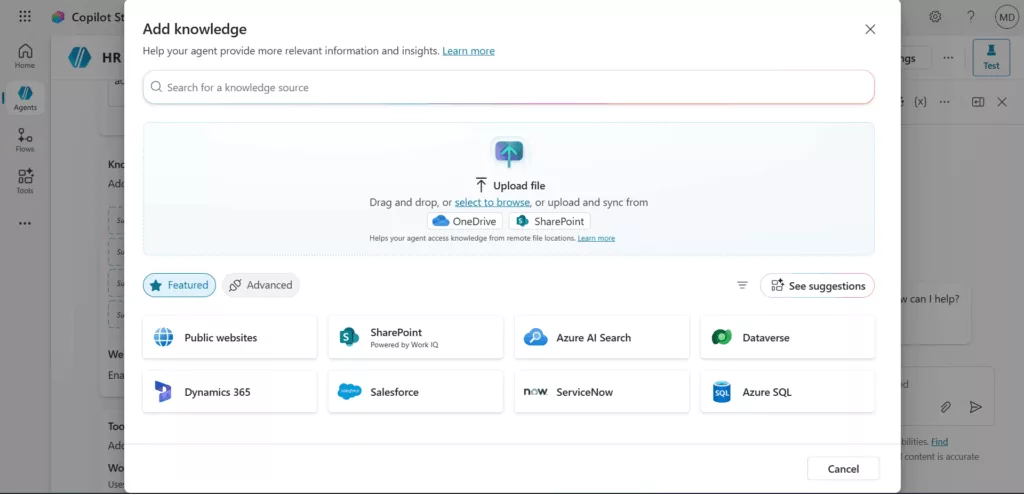
Task: Click the Learn more link under Add knowledge
Action: [x=468, y=50]
